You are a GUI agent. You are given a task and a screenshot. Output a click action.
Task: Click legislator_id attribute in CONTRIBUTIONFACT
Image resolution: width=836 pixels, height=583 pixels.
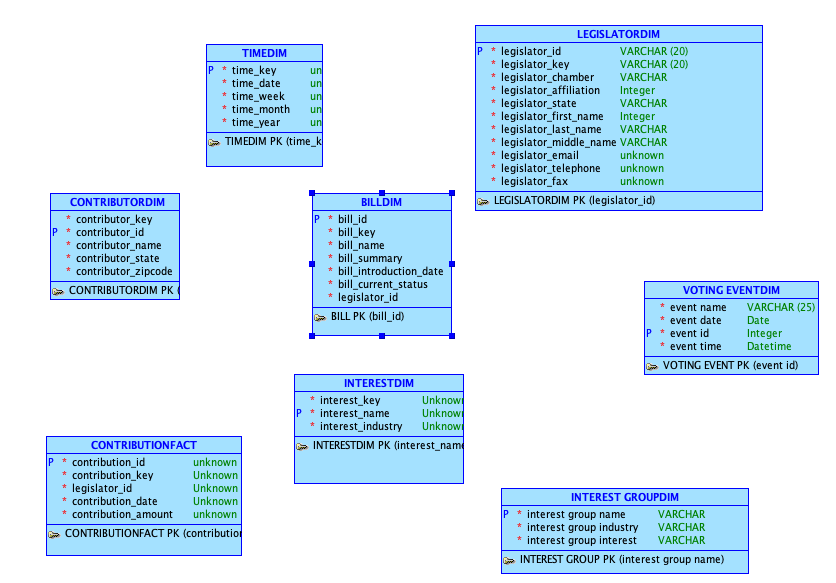(102, 488)
